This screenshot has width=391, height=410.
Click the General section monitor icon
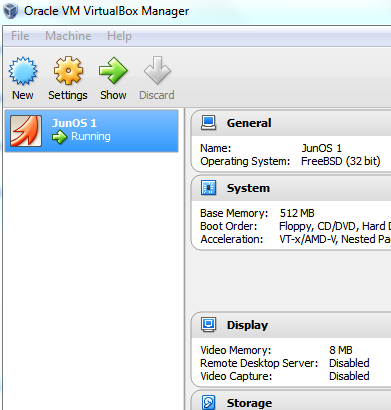coord(209,123)
